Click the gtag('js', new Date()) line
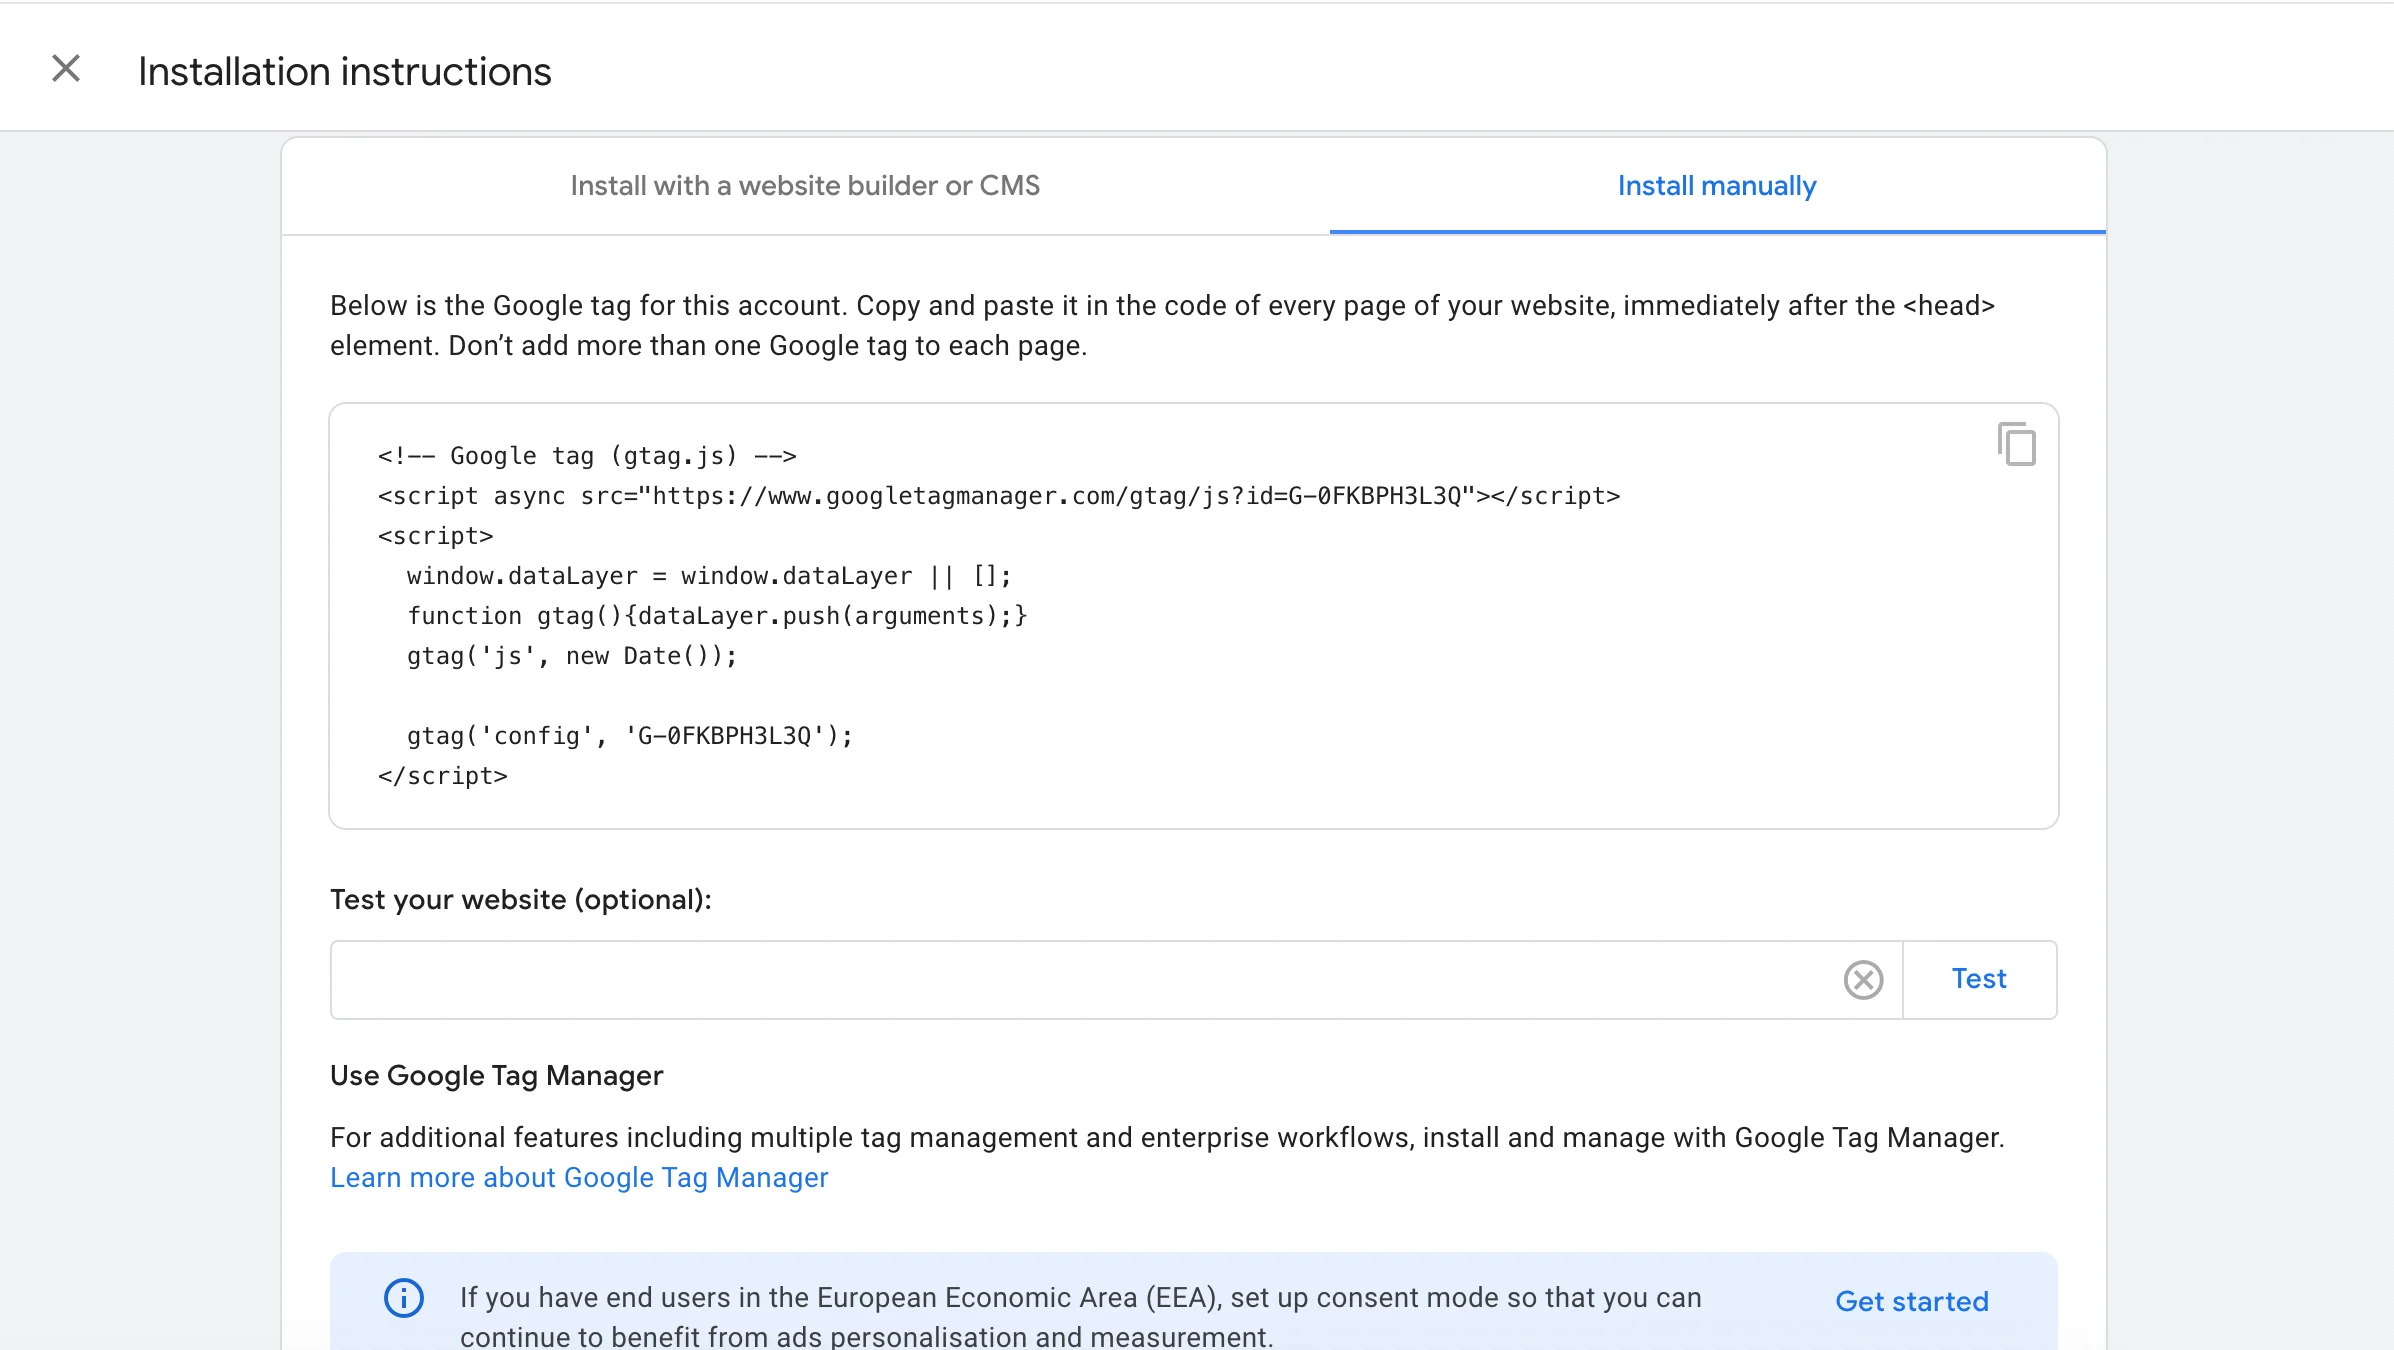 (x=572, y=656)
